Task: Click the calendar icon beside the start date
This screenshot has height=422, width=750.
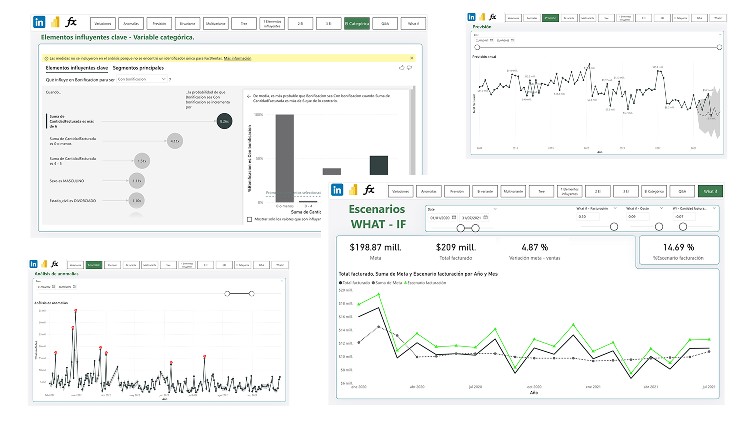Action: pyautogui.click(x=453, y=217)
